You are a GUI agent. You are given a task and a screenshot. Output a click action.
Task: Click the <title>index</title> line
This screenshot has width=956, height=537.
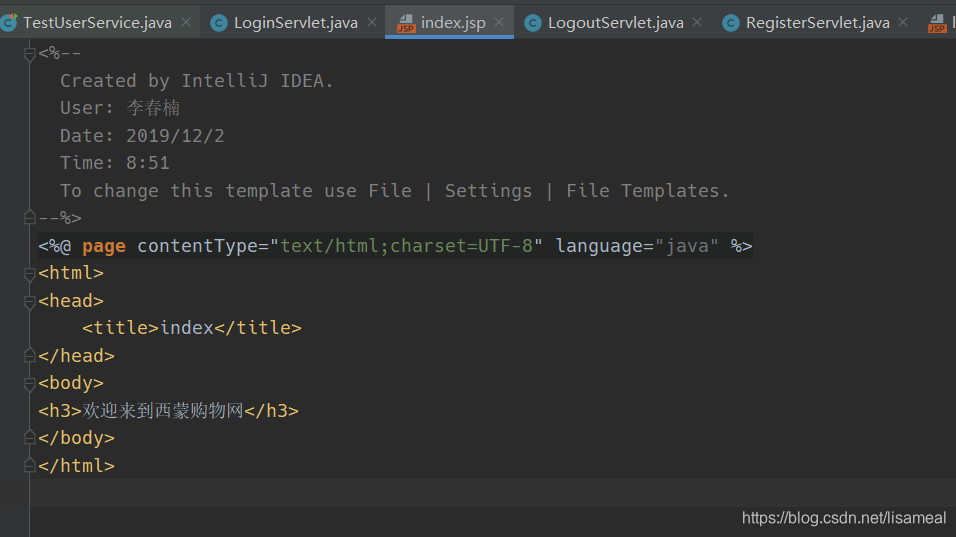pos(192,328)
